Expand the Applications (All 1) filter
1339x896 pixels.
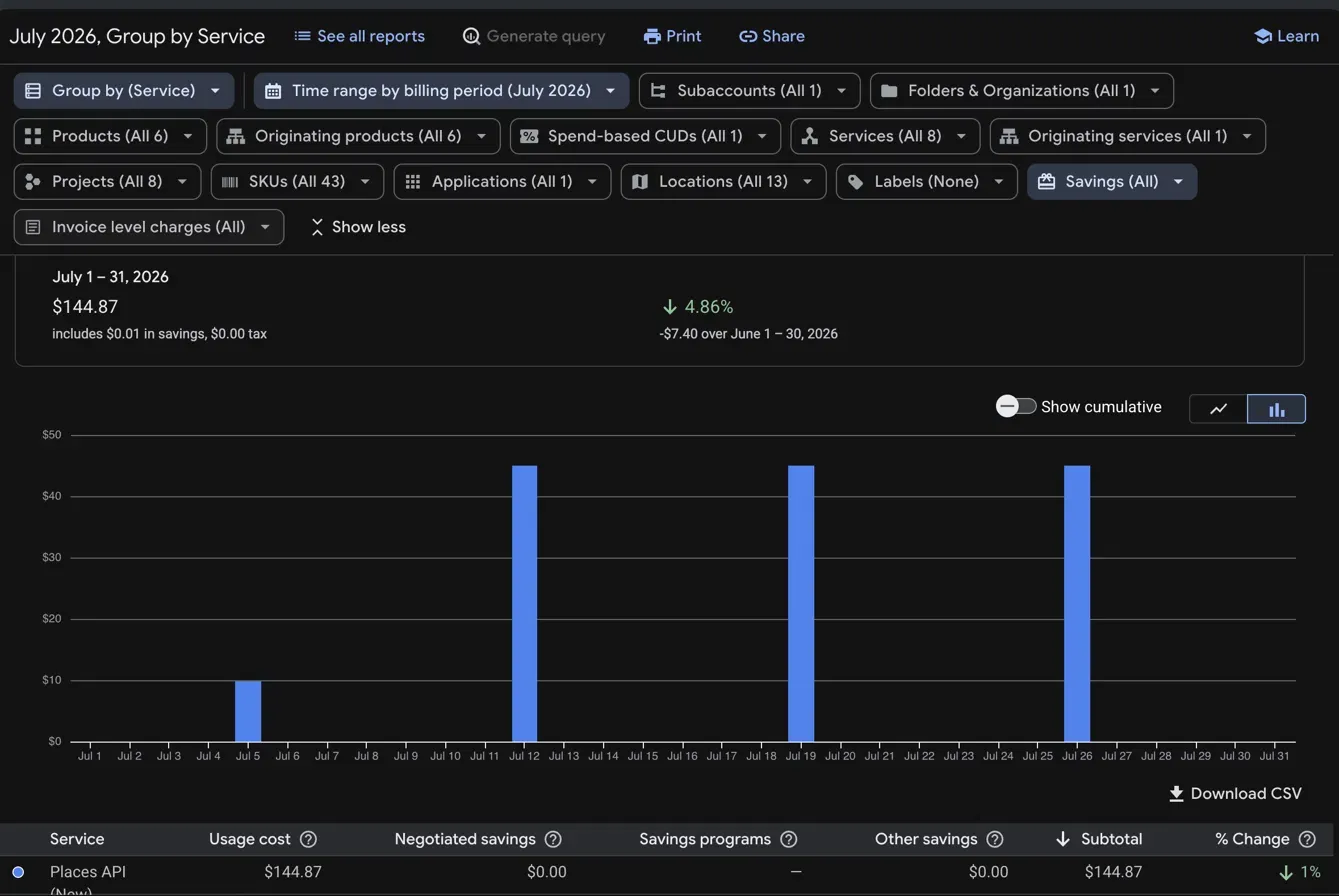[x=502, y=182]
